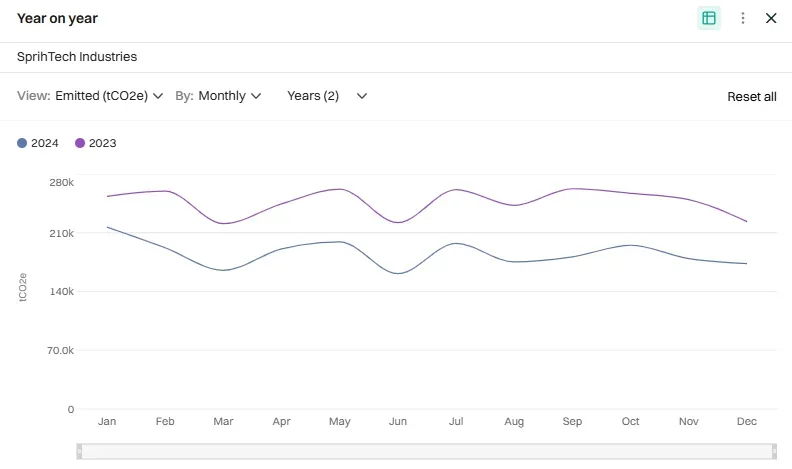
Task: Open the Emitted (tCO2e) view dropdown
Action: [108, 96]
